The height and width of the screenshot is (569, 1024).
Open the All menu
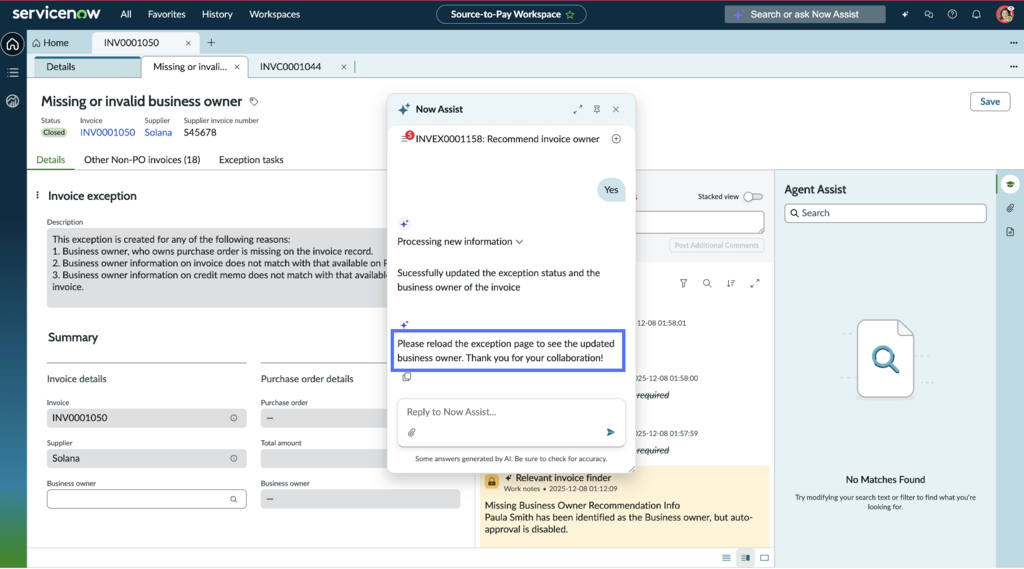(126, 14)
